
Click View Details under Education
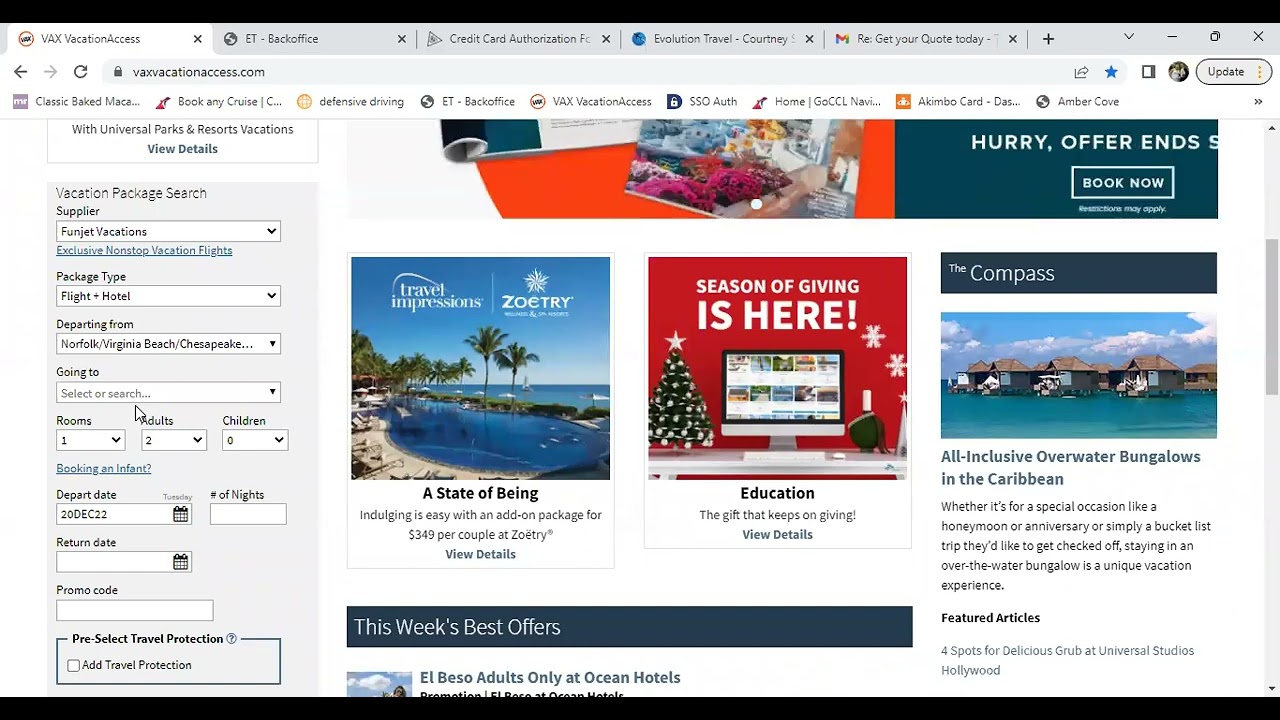pyautogui.click(x=777, y=535)
